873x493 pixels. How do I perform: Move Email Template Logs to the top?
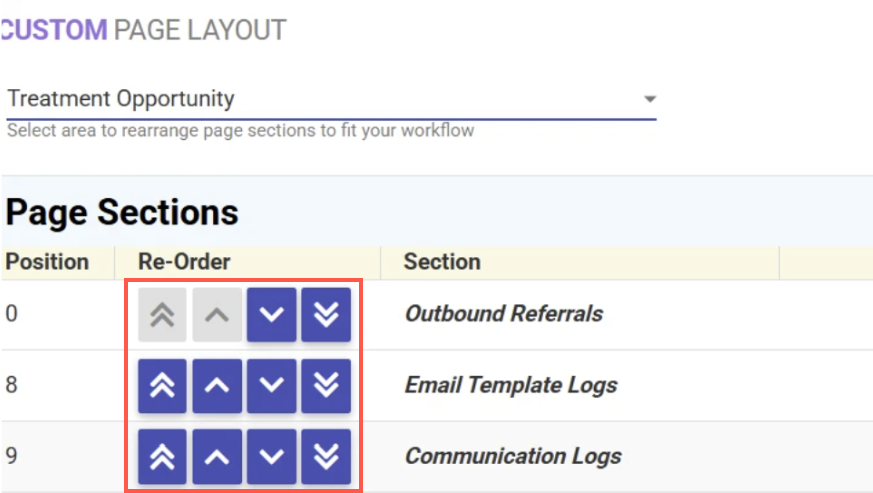(x=162, y=386)
